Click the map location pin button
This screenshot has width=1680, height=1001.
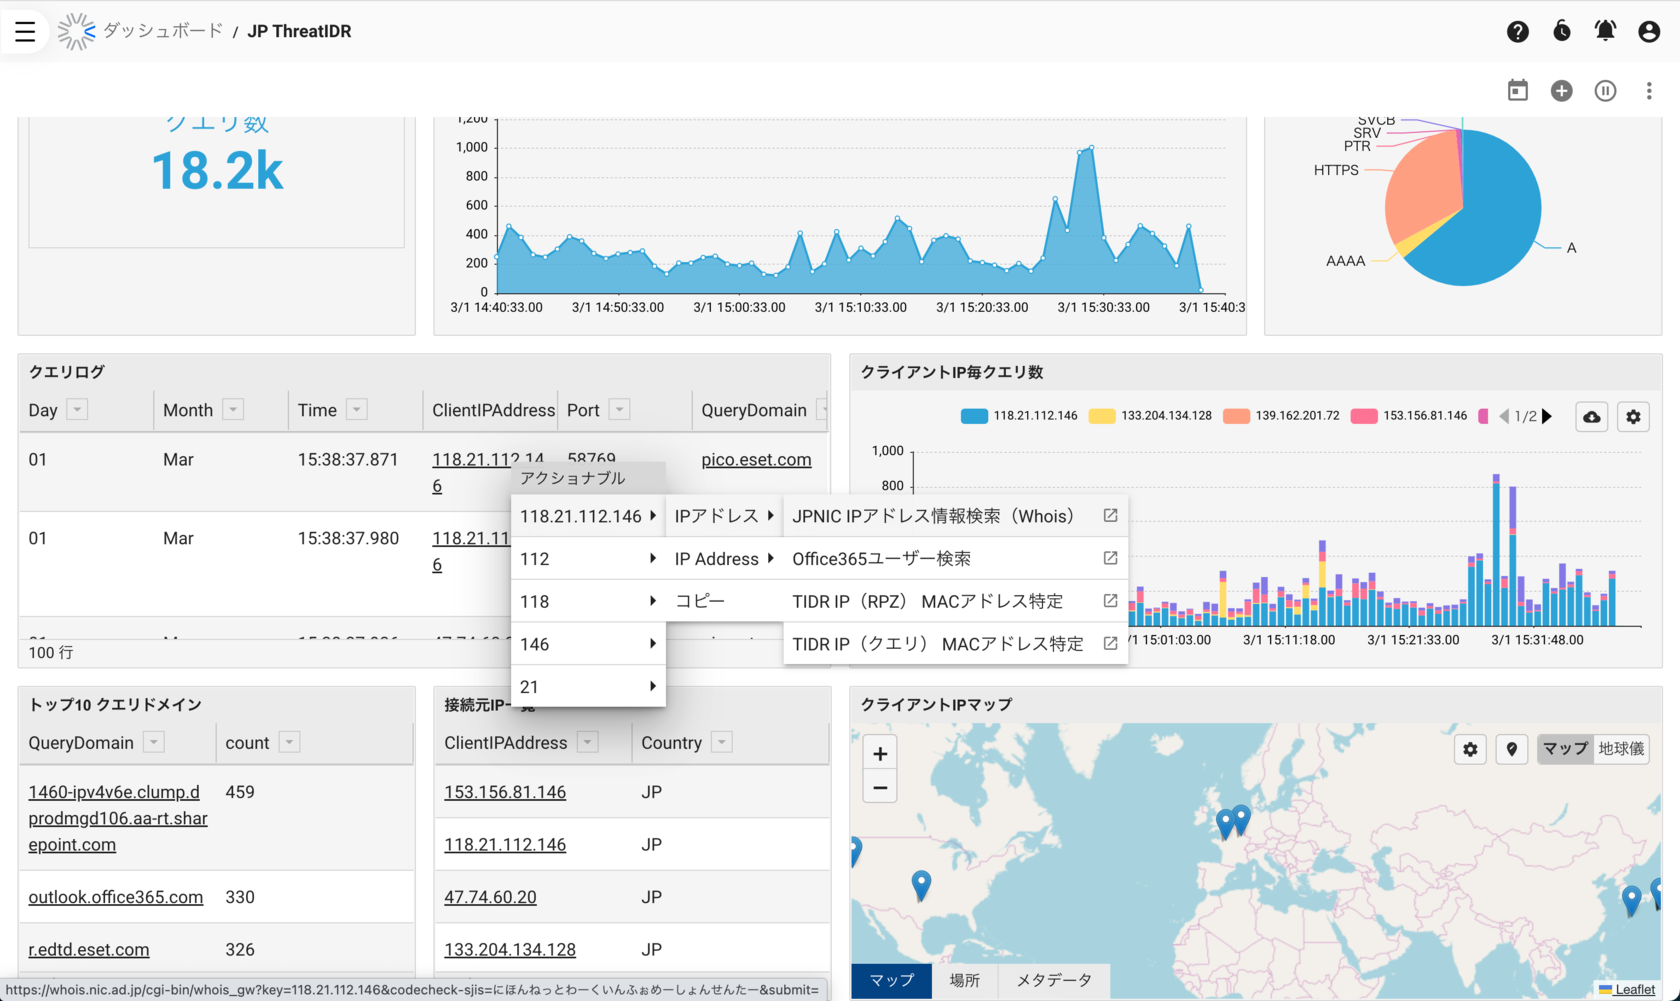coord(1511,749)
